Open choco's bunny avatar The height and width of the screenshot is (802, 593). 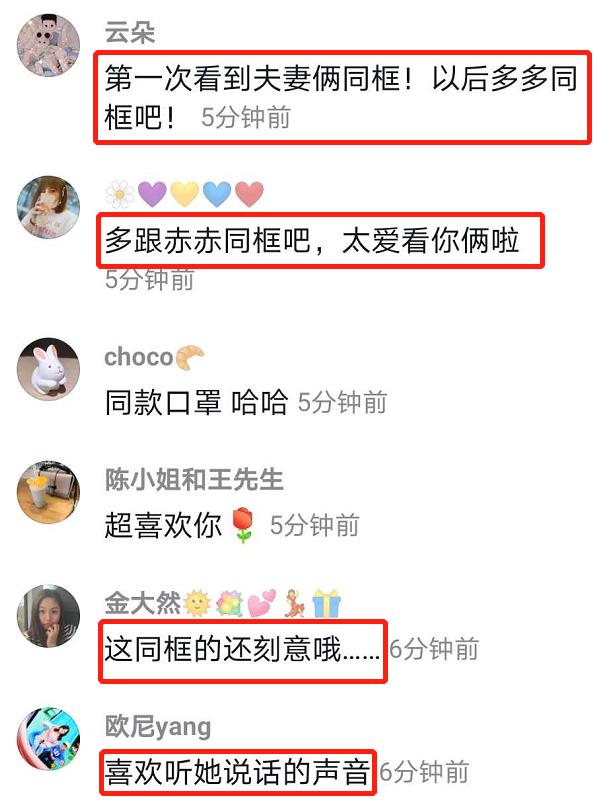[x=49, y=369]
